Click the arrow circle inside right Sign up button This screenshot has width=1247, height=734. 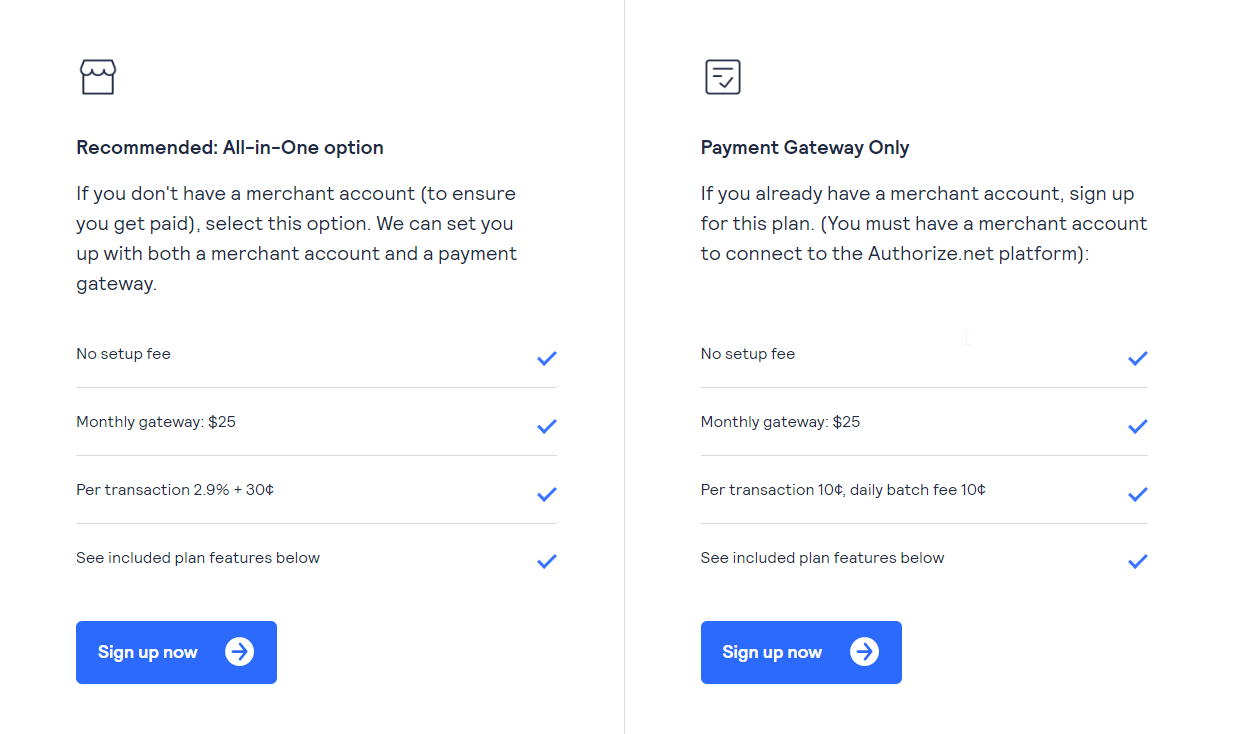[864, 652]
